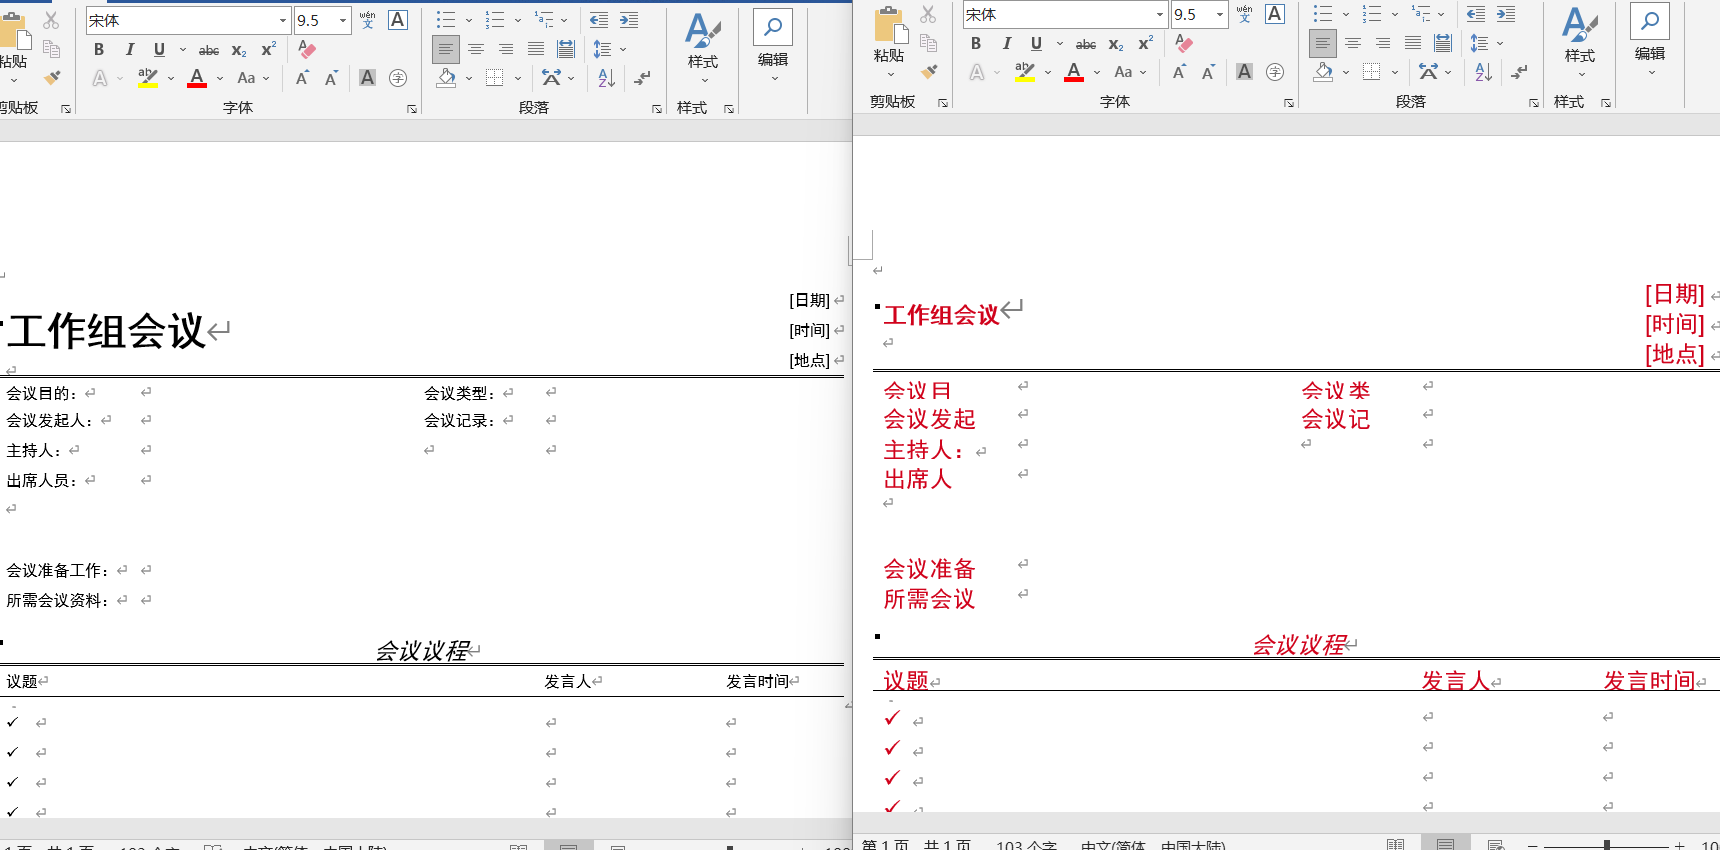1720x850 pixels.
Task: Open Styles gallery in left window
Action: click(703, 46)
